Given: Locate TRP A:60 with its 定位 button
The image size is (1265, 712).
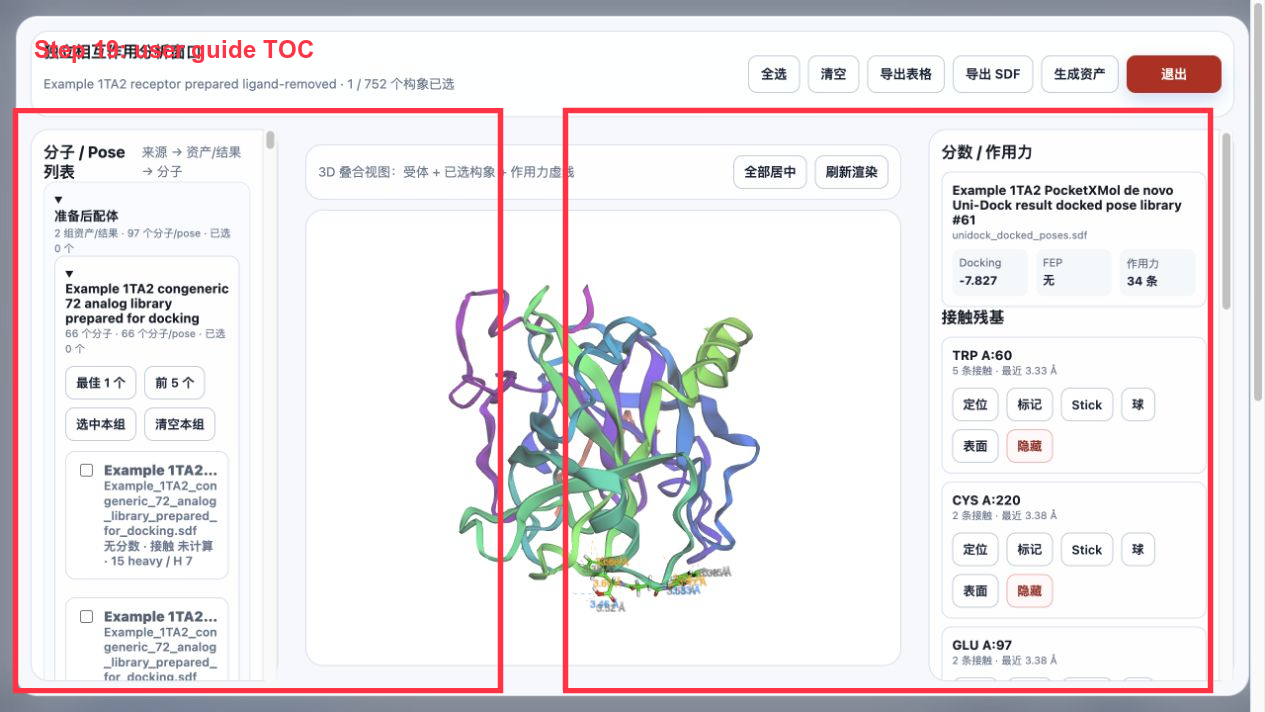Looking at the screenshot, I should (x=975, y=405).
